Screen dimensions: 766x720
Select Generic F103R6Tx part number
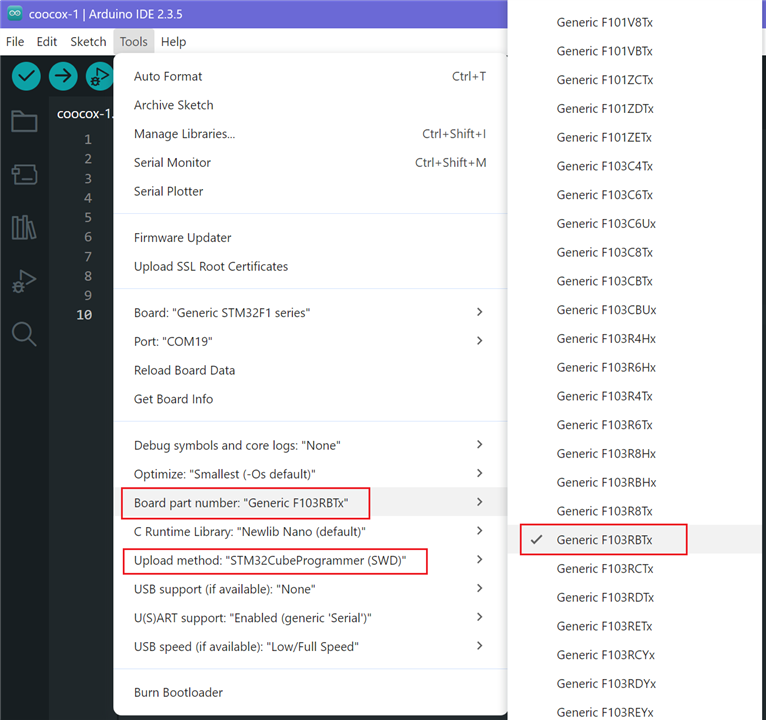point(634,425)
